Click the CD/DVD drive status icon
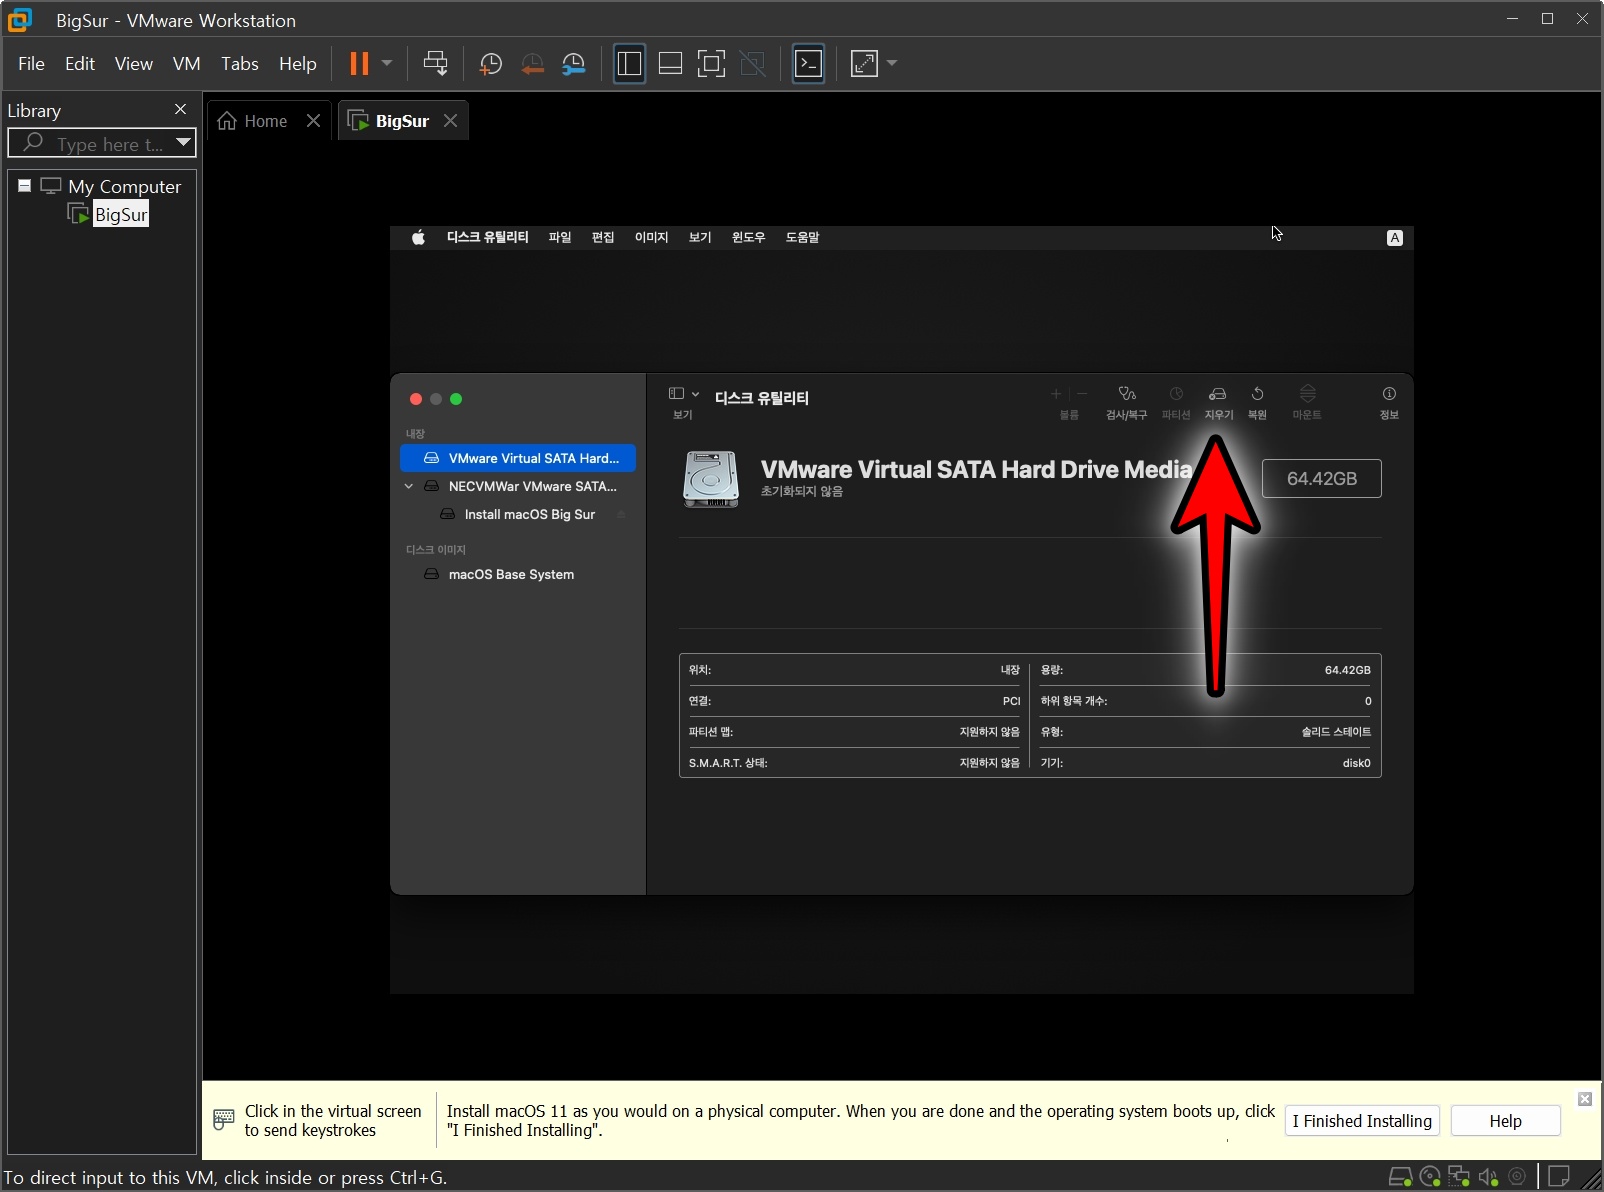 point(1430,1177)
